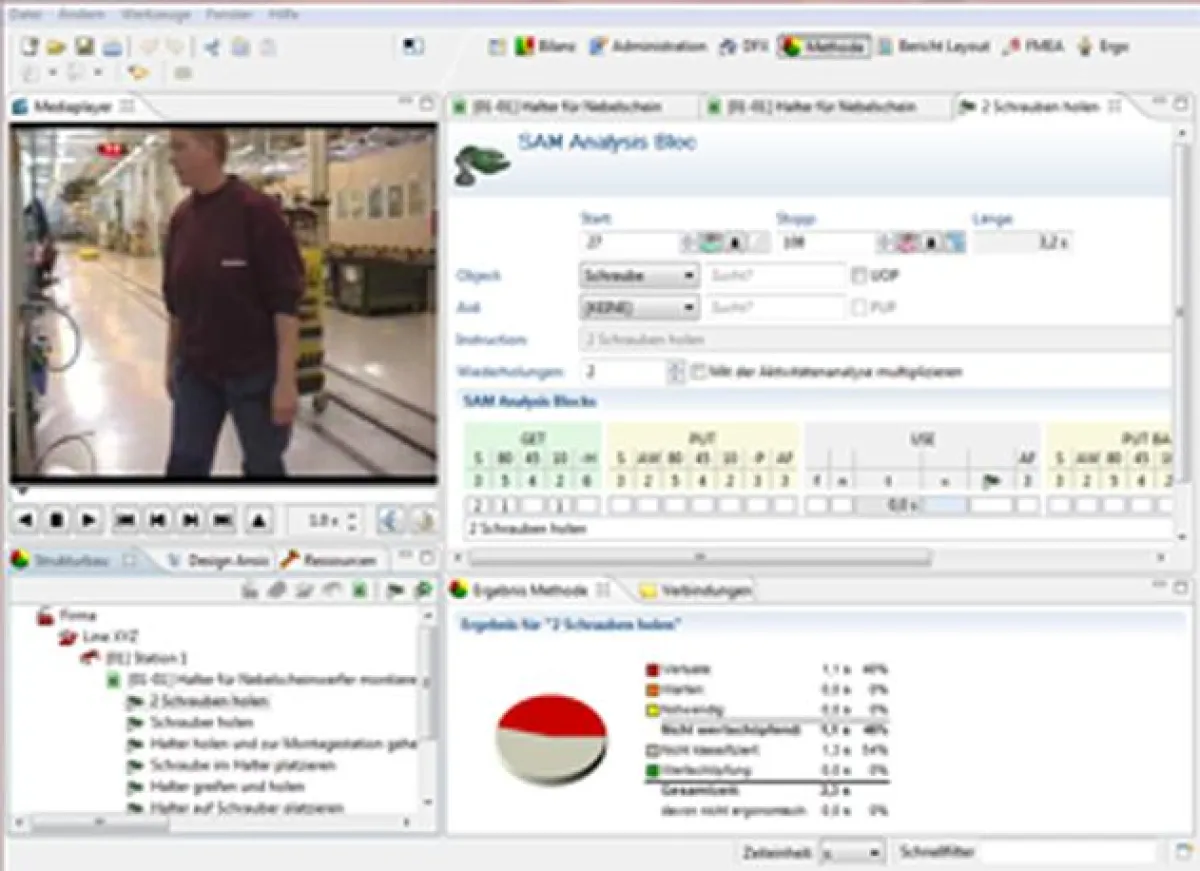Open the Object dropdown showing Schraube
1200x871 pixels.
(x=639, y=276)
